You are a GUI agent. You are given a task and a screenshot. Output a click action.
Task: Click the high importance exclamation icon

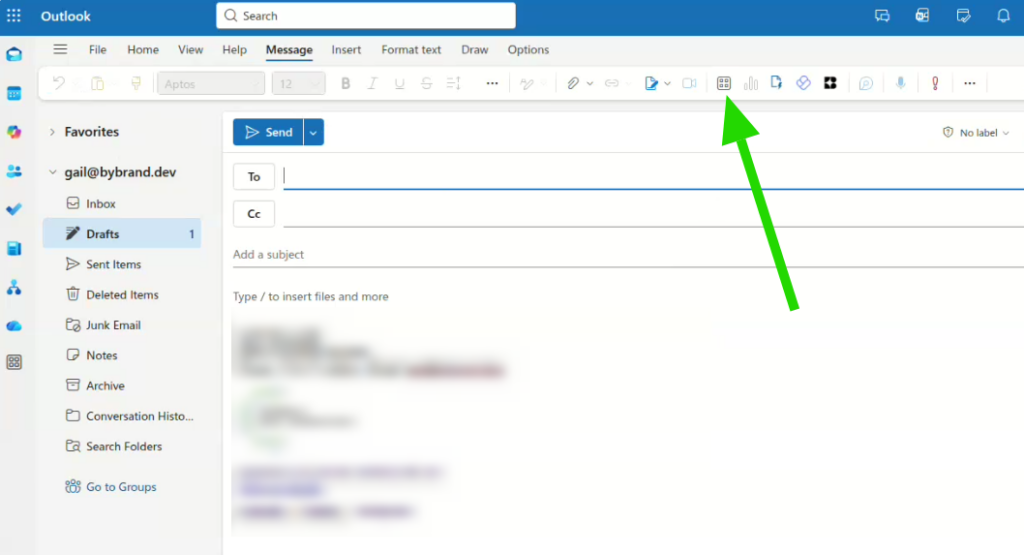coord(935,84)
